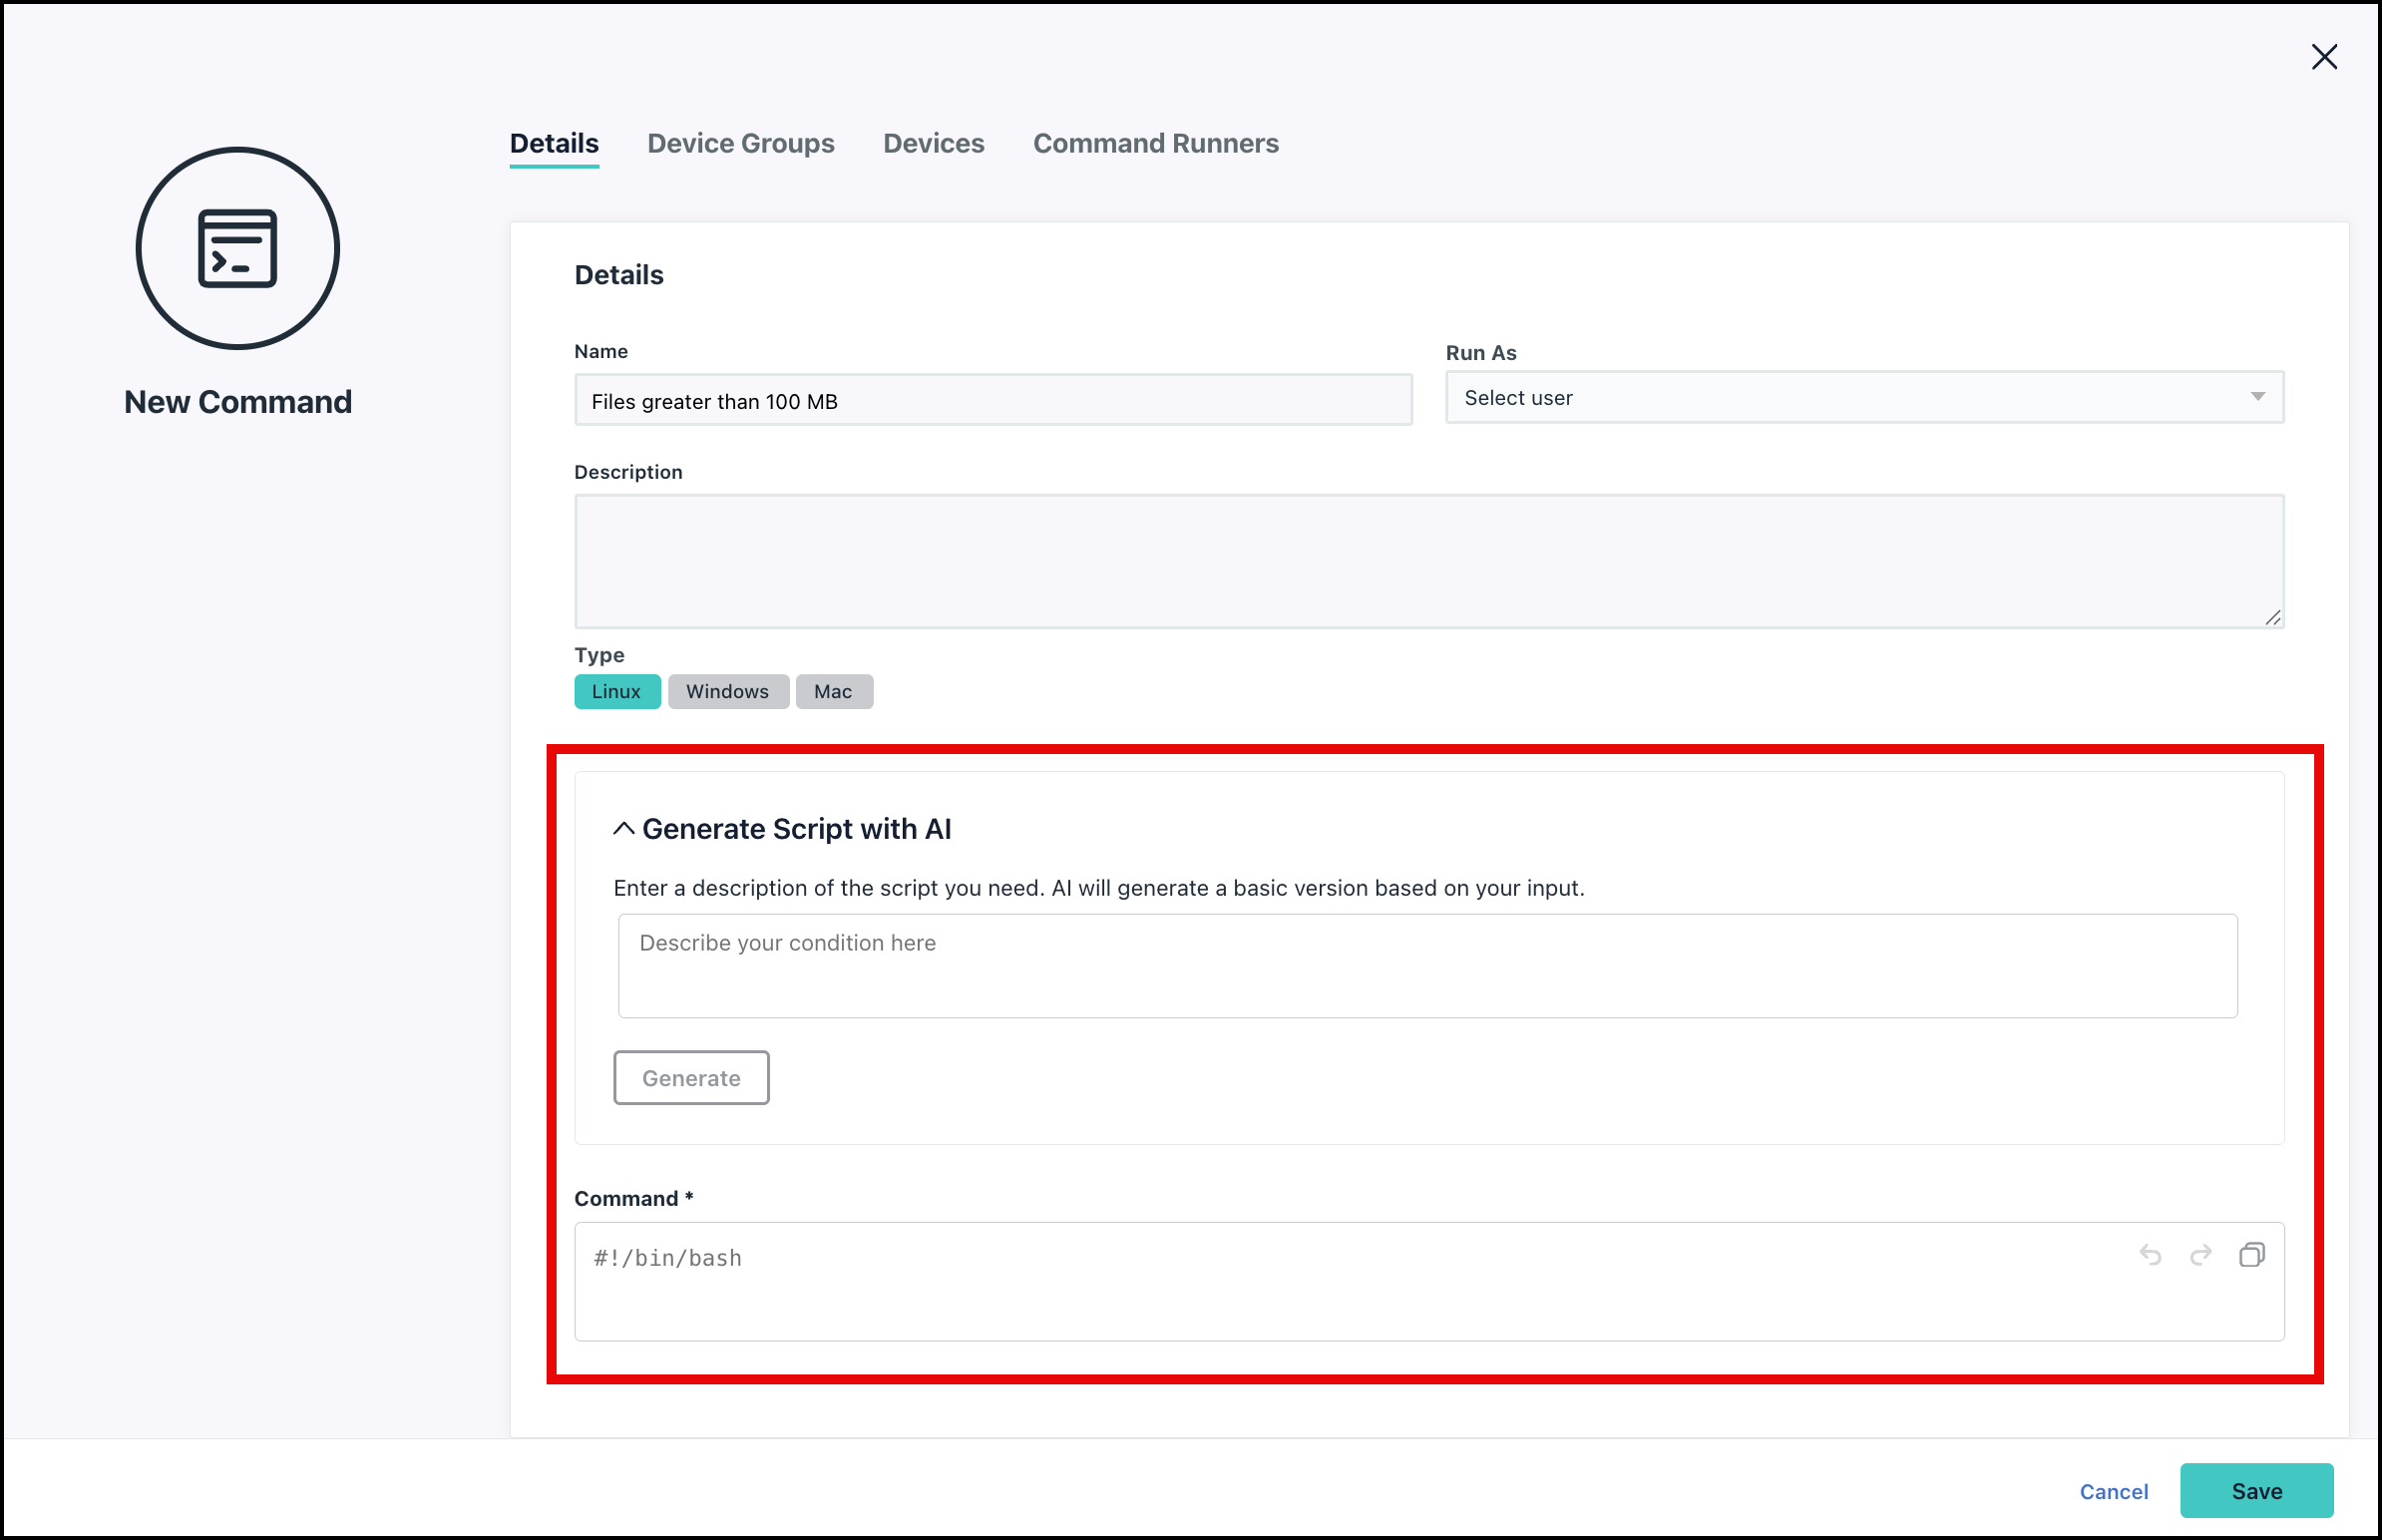Image resolution: width=2382 pixels, height=1540 pixels.
Task: Select the Mac type toggle
Action: click(833, 692)
